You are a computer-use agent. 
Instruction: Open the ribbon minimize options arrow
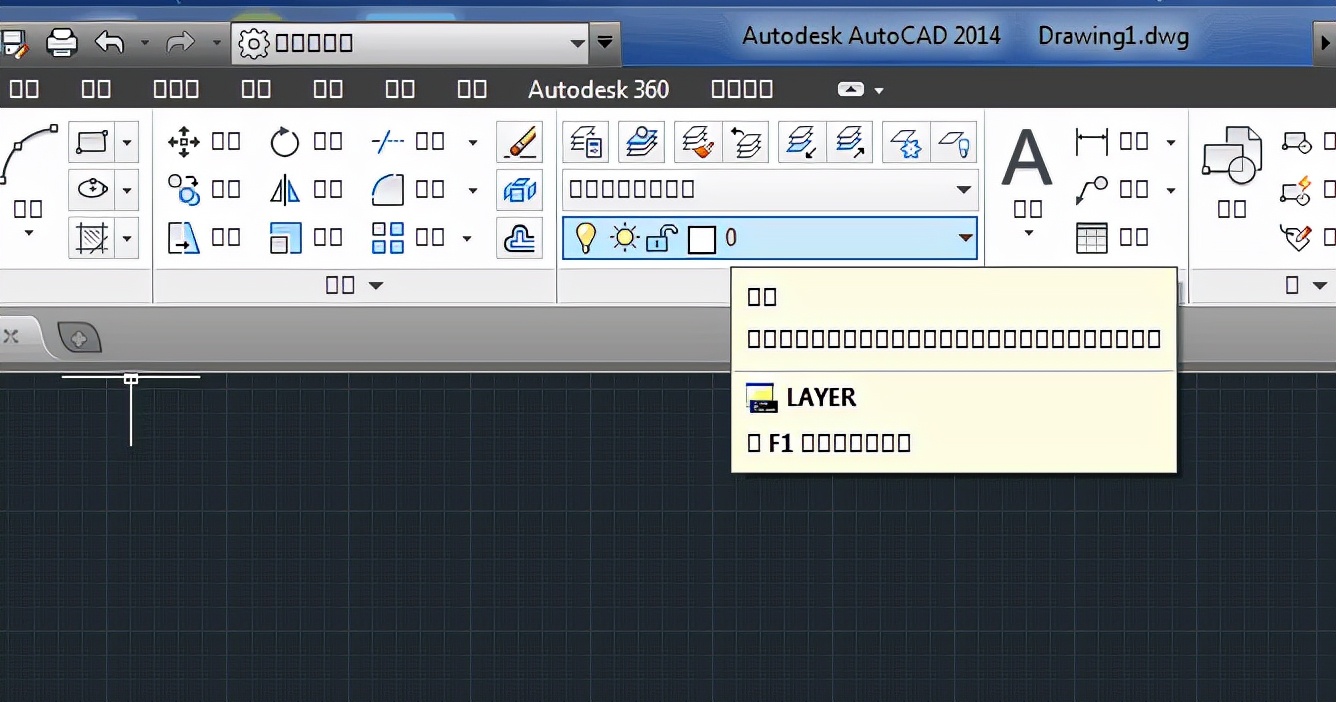point(879,90)
